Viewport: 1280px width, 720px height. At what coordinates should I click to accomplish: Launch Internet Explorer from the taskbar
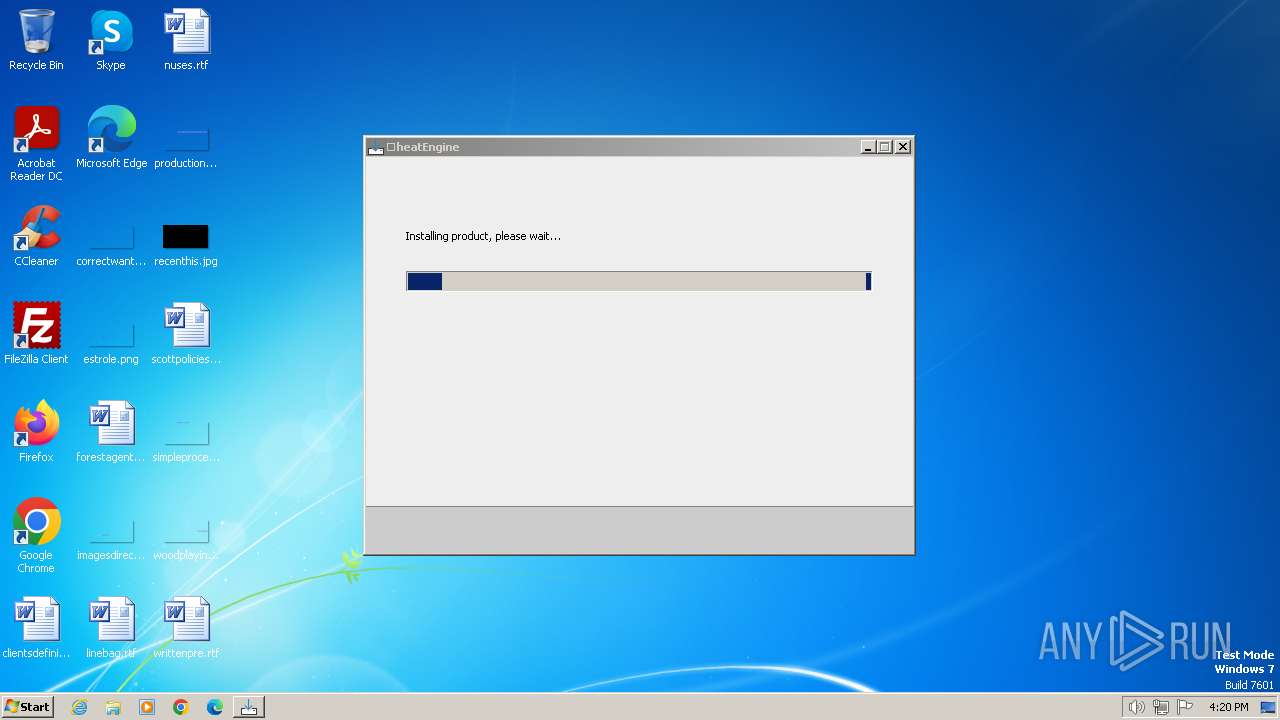pyautogui.click(x=79, y=707)
